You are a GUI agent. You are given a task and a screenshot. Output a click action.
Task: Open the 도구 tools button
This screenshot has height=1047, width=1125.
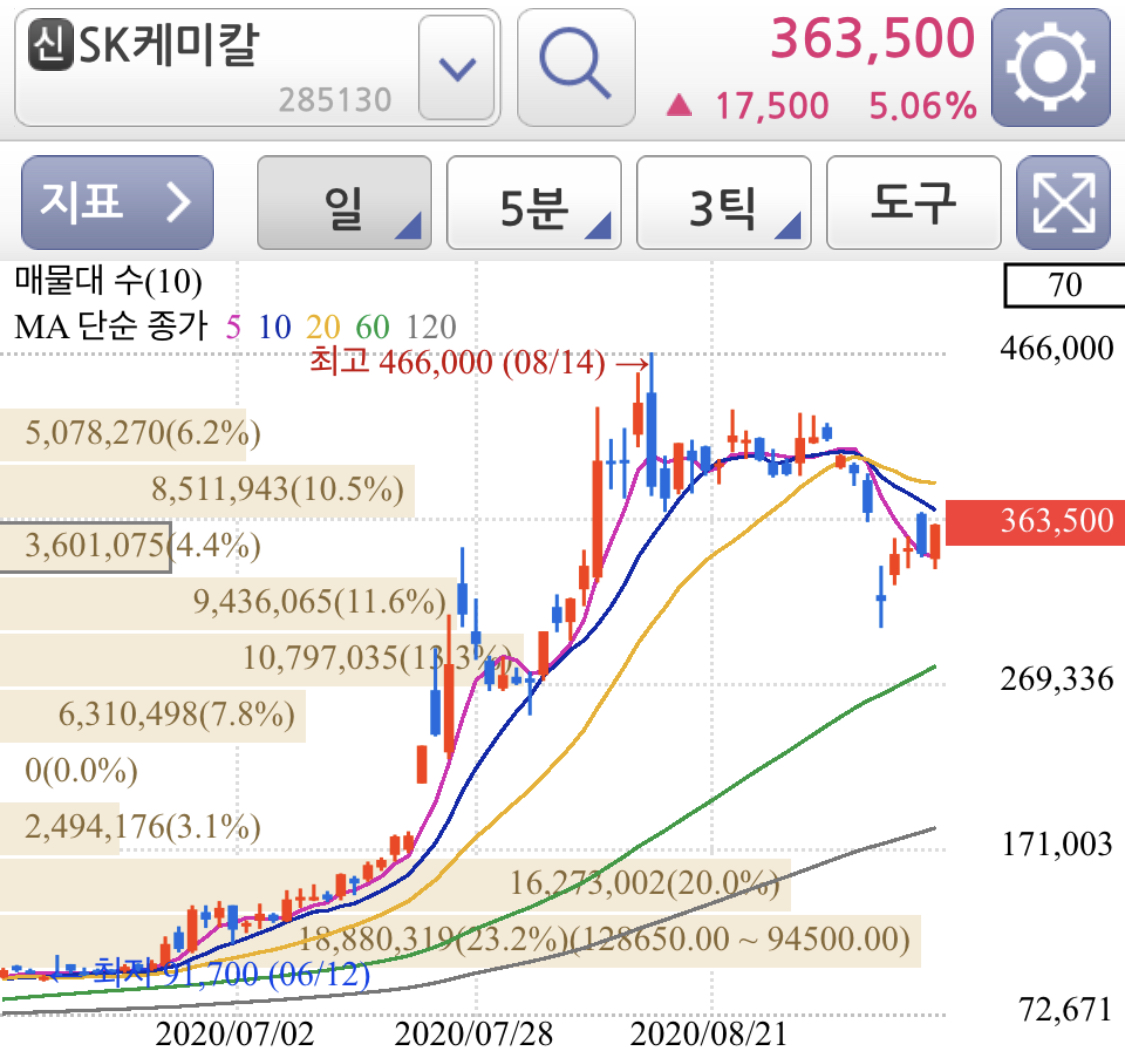coord(913,203)
